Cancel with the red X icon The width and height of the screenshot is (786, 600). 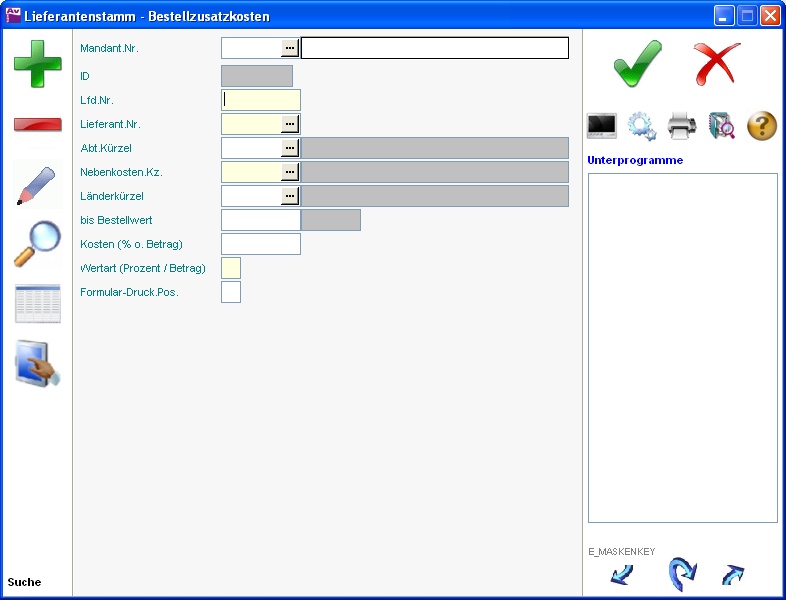tap(717, 64)
